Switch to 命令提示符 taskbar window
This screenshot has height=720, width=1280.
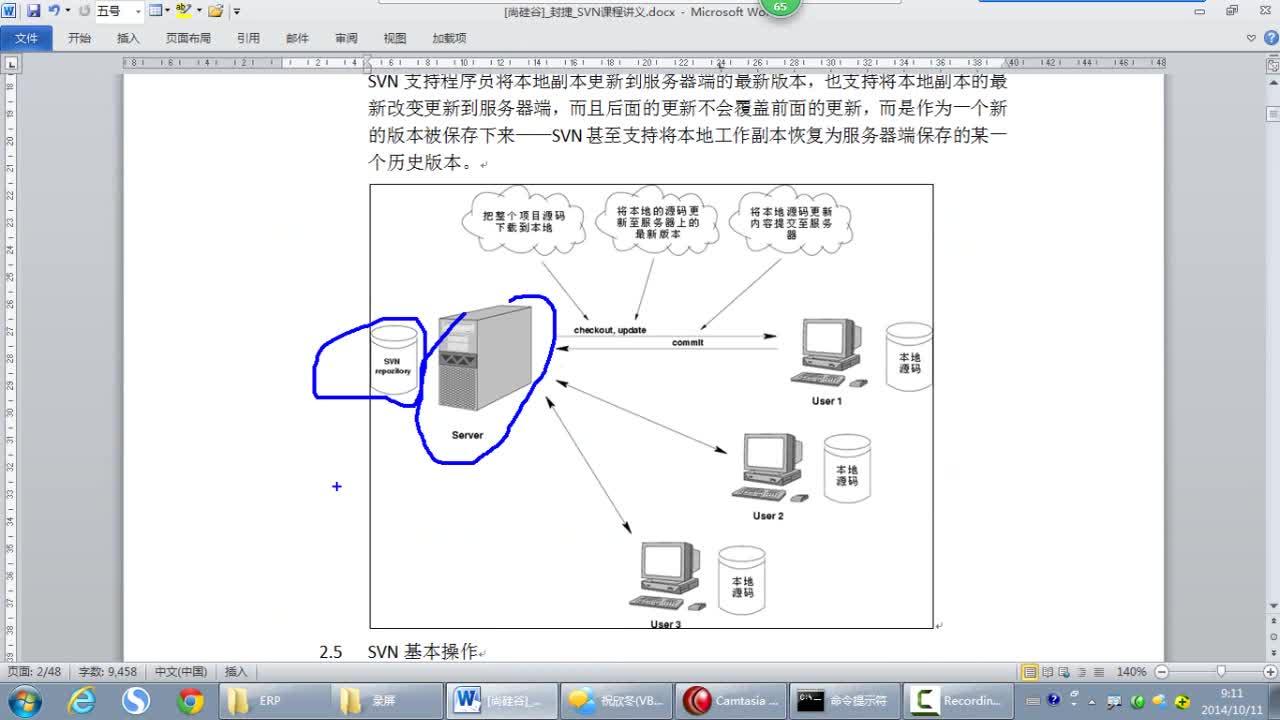click(846, 701)
